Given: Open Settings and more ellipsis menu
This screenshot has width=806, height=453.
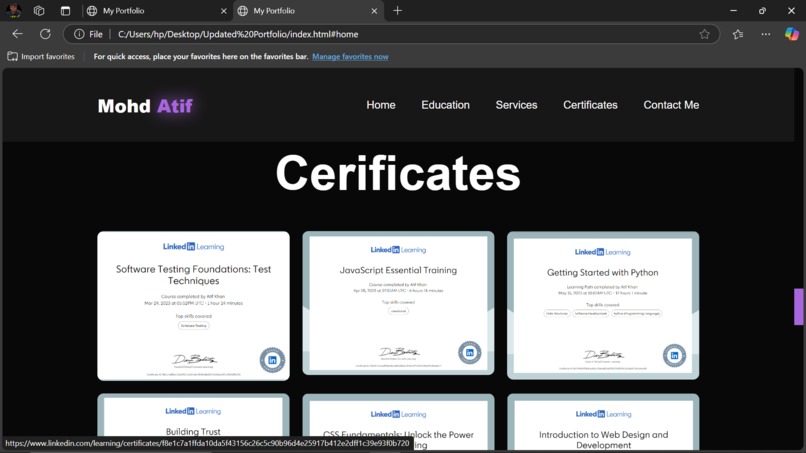Looking at the screenshot, I should (766, 34).
